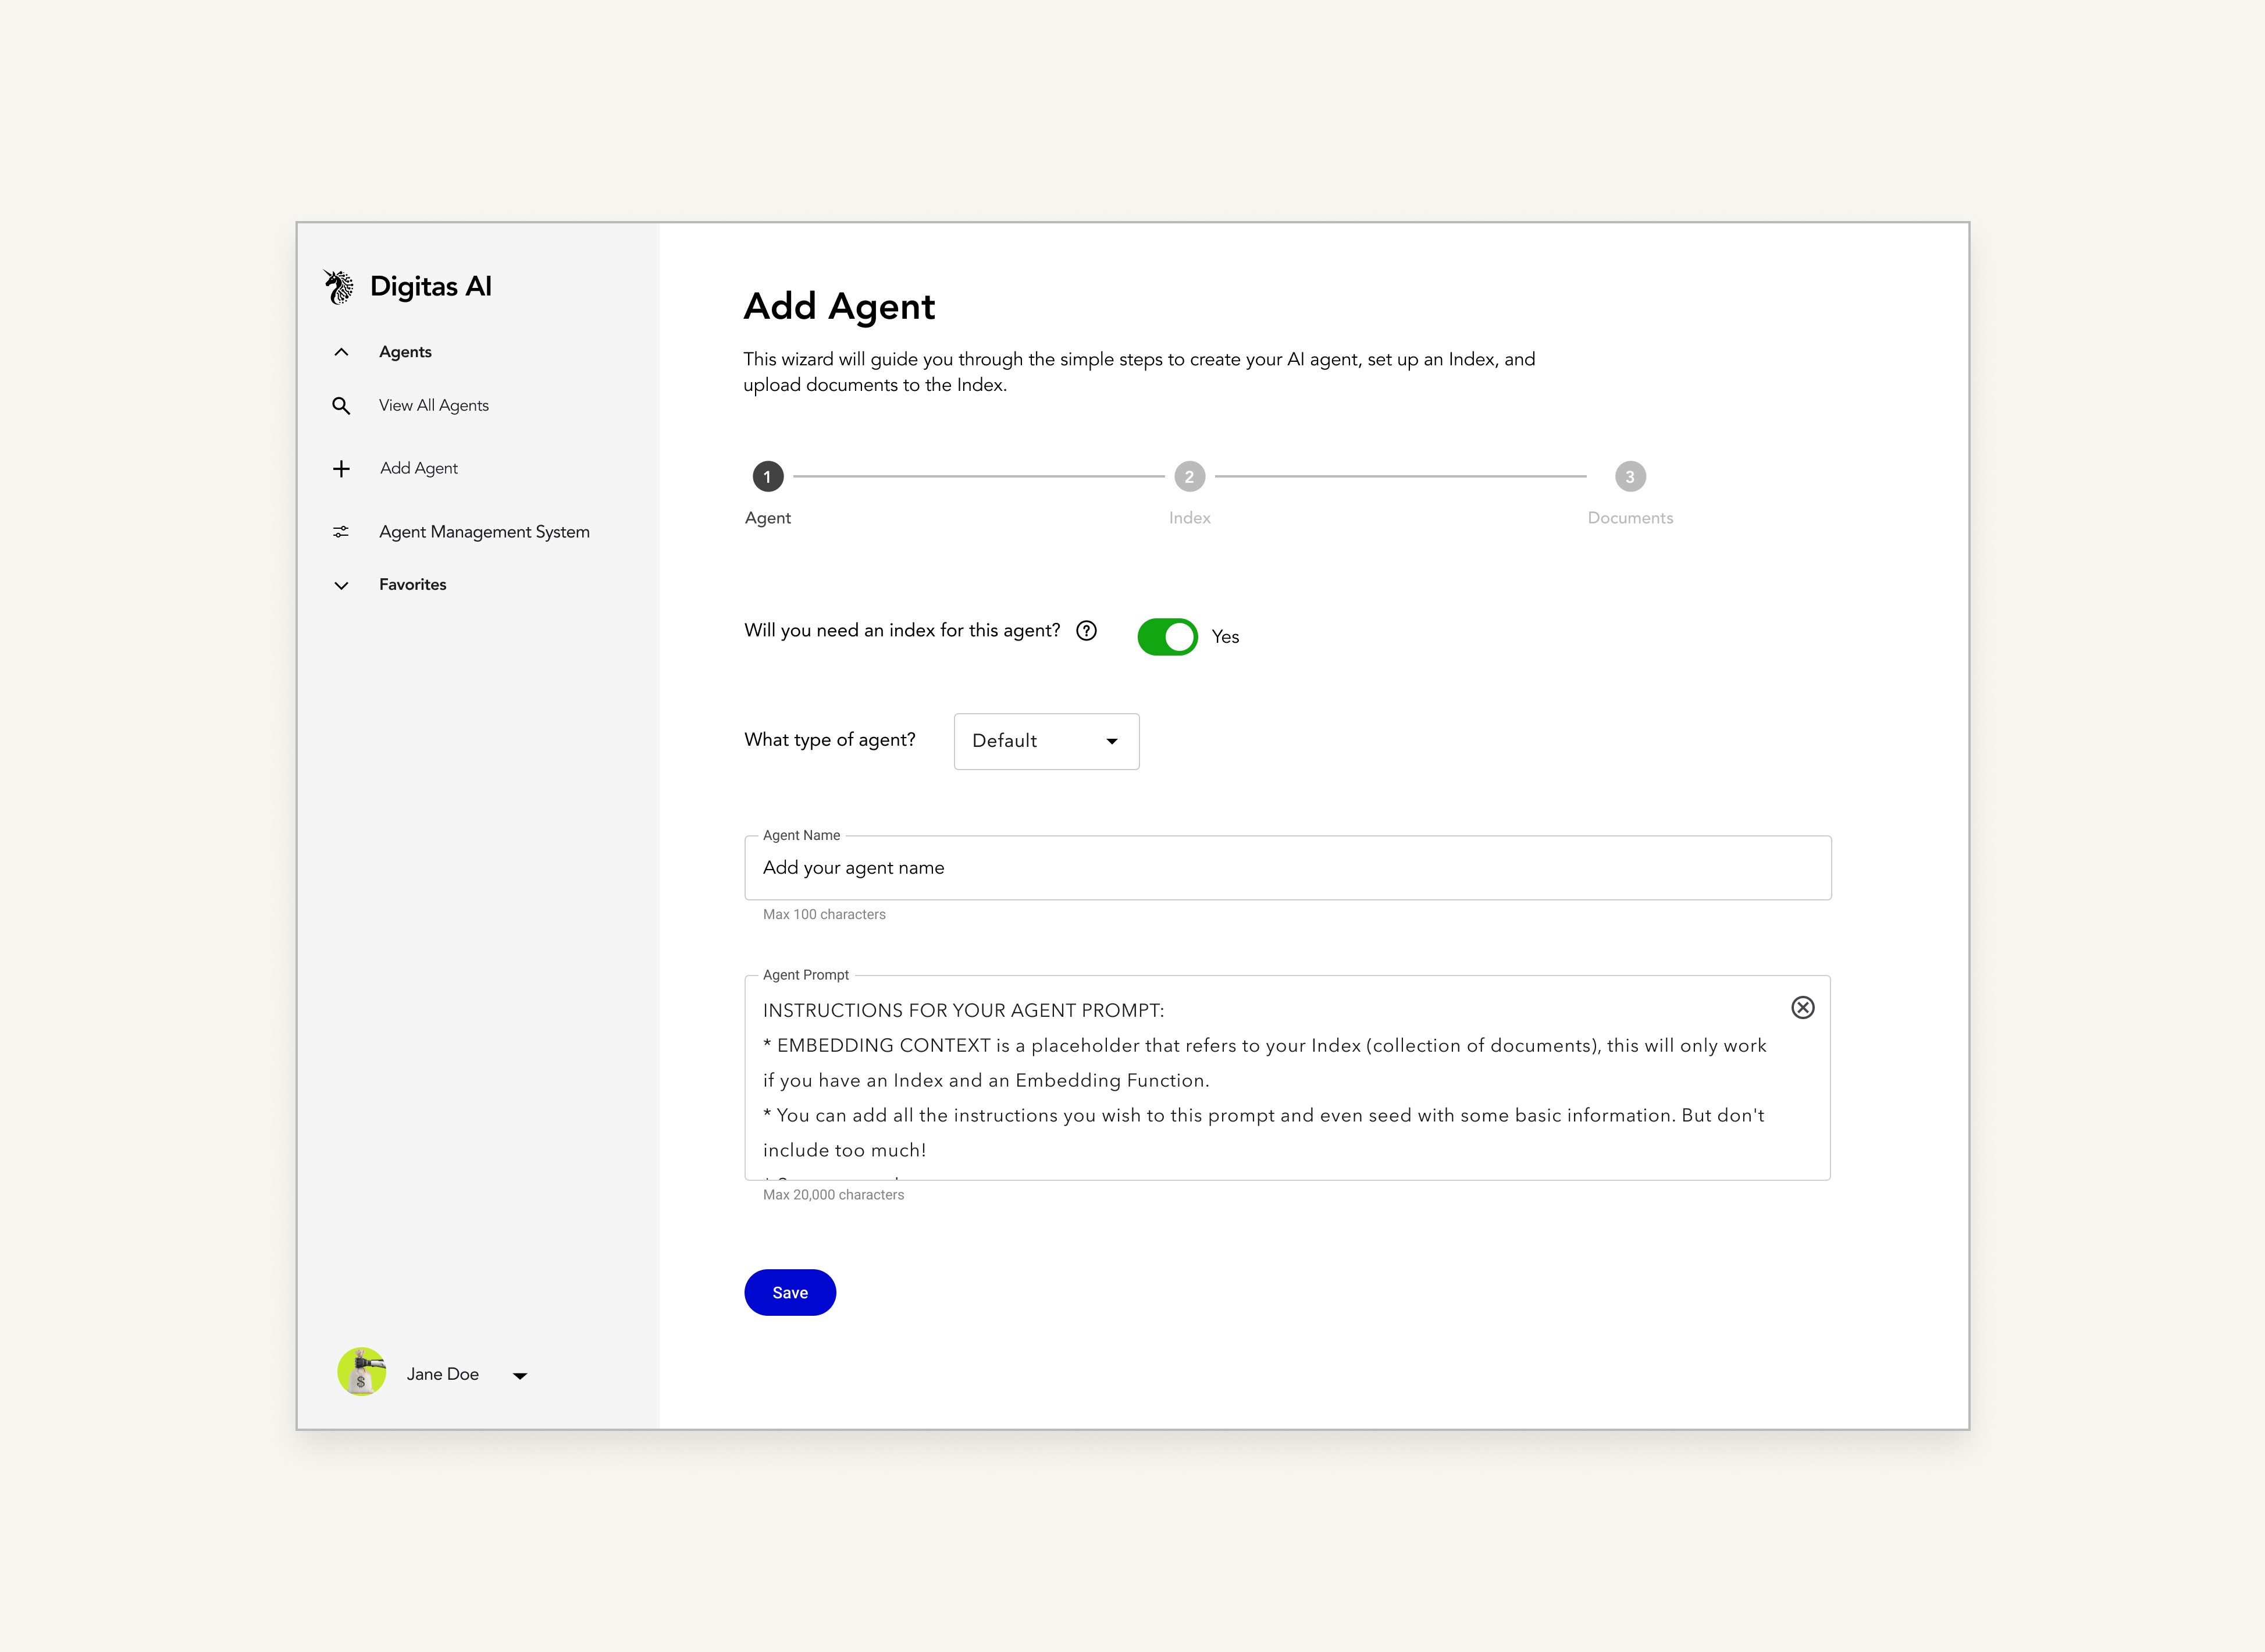The width and height of the screenshot is (2265, 1652).
Task: Open the Jane Doe user menu arrow
Action: pyautogui.click(x=520, y=1376)
